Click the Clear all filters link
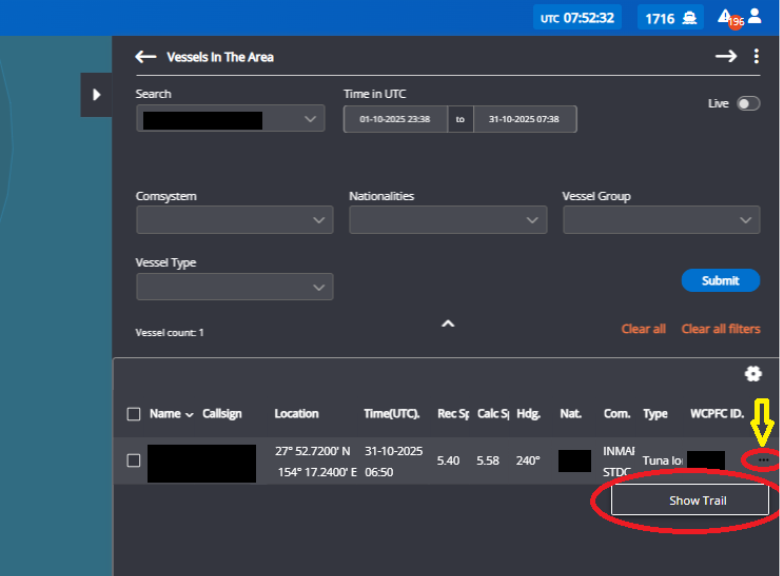This screenshot has width=780, height=576. tap(720, 329)
